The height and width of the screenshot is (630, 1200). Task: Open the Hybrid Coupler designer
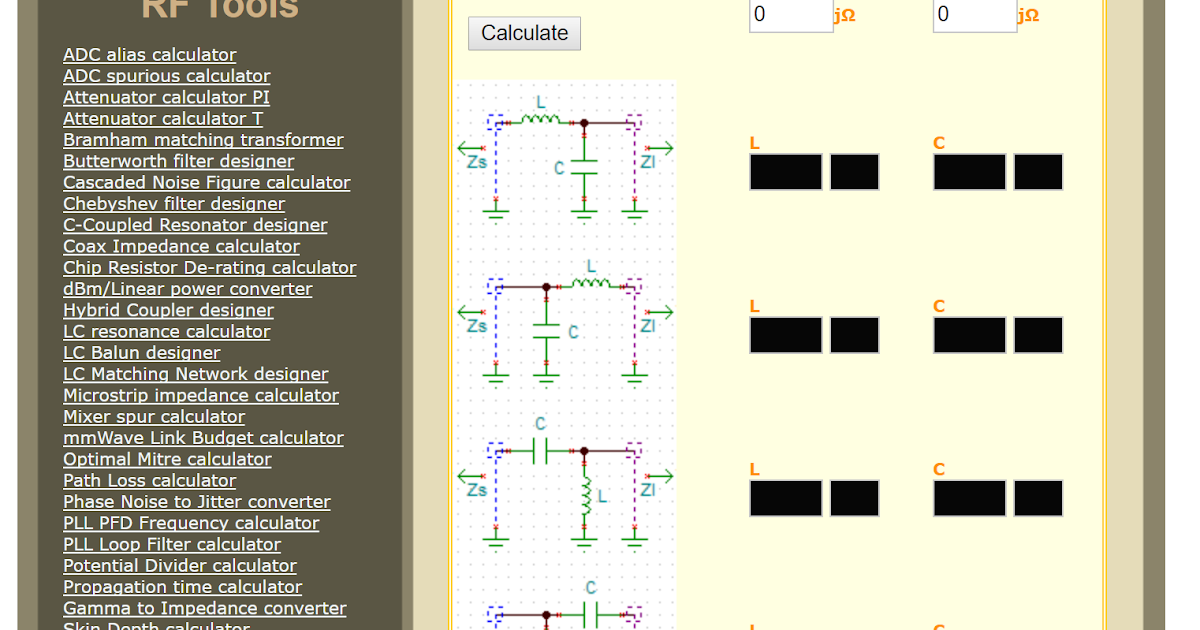pos(167,310)
